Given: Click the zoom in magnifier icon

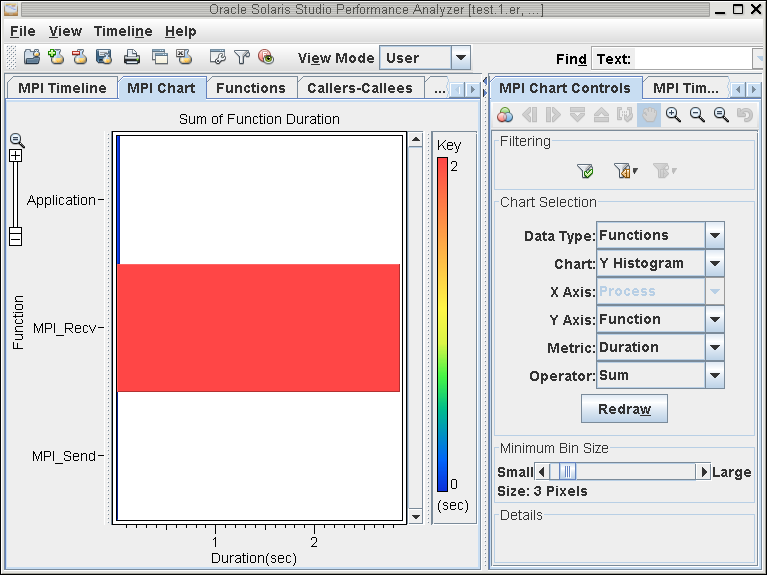Looking at the screenshot, I should pyautogui.click(x=673, y=115).
